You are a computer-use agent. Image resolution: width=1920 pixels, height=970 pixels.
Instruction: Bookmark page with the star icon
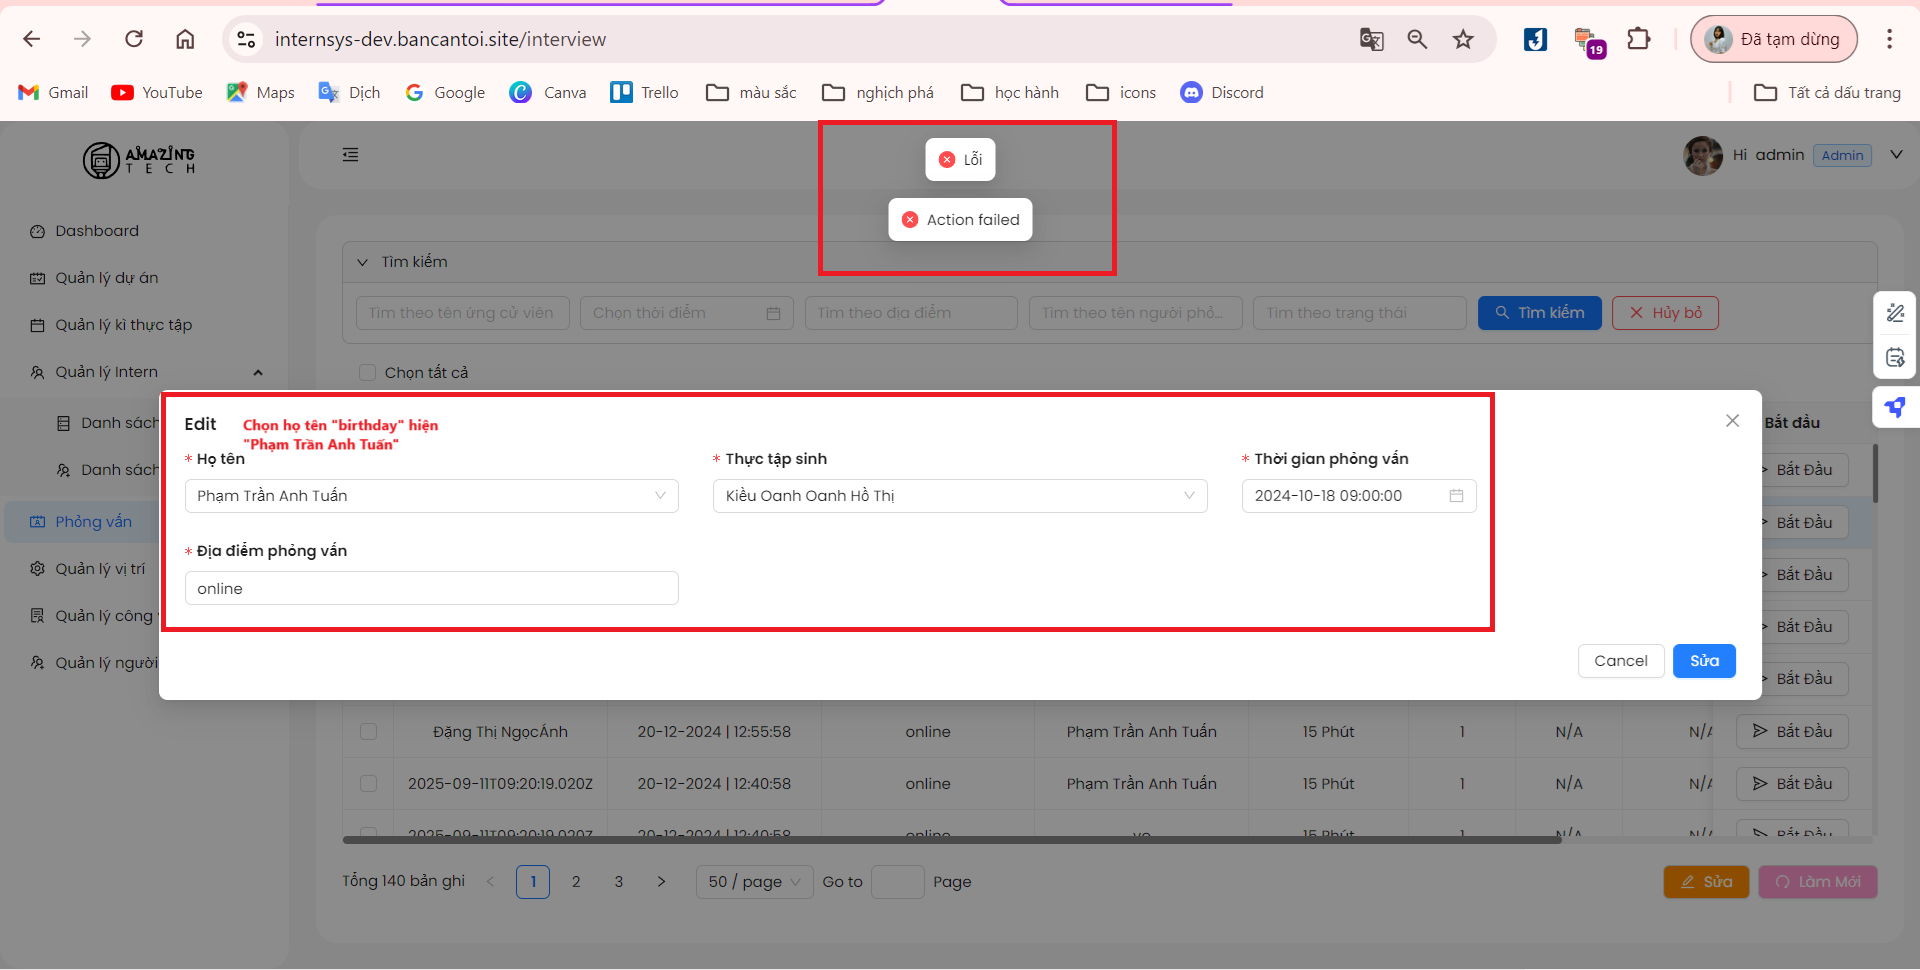click(x=1463, y=39)
